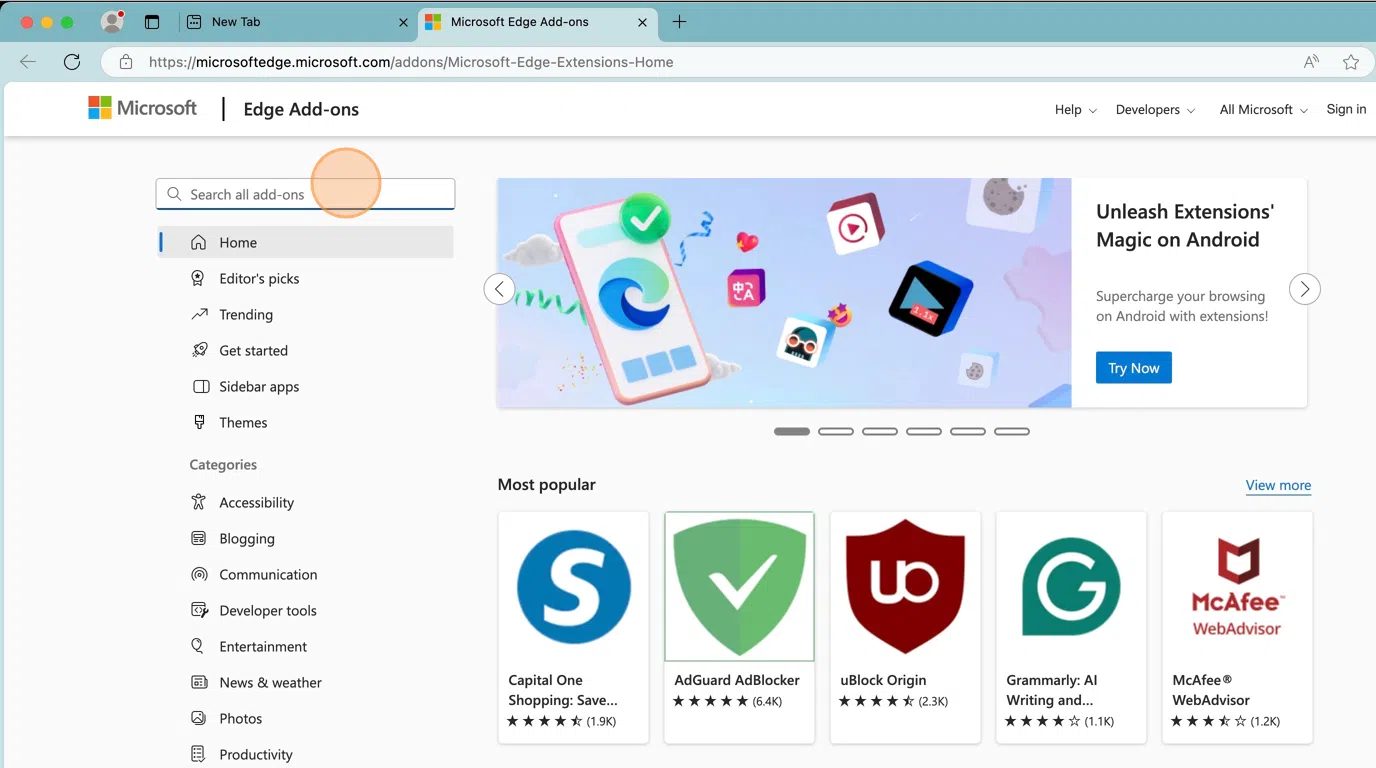The image size is (1376, 768).
Task: Open Get started section
Action: pos(306,350)
